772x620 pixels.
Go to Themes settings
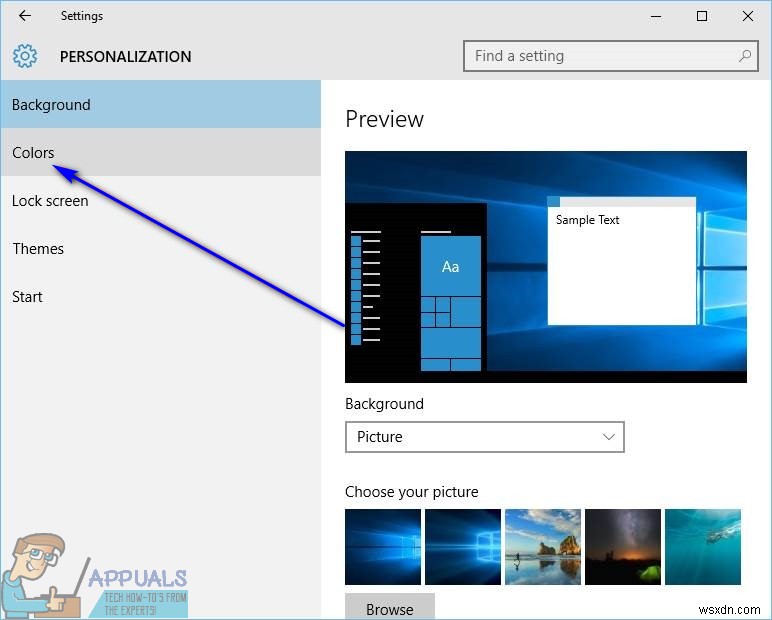pyautogui.click(x=161, y=249)
